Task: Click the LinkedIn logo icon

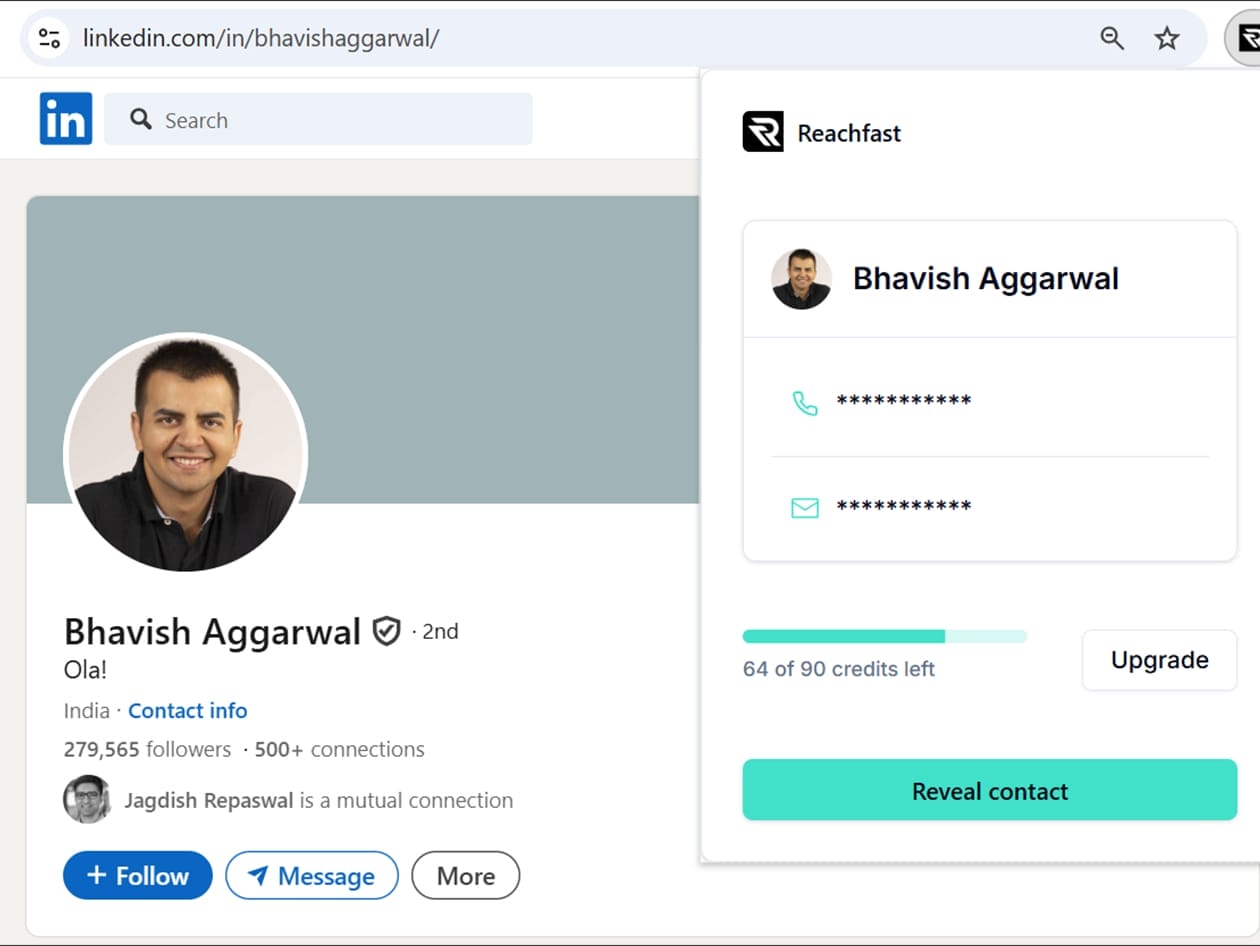Action: pos(66,119)
